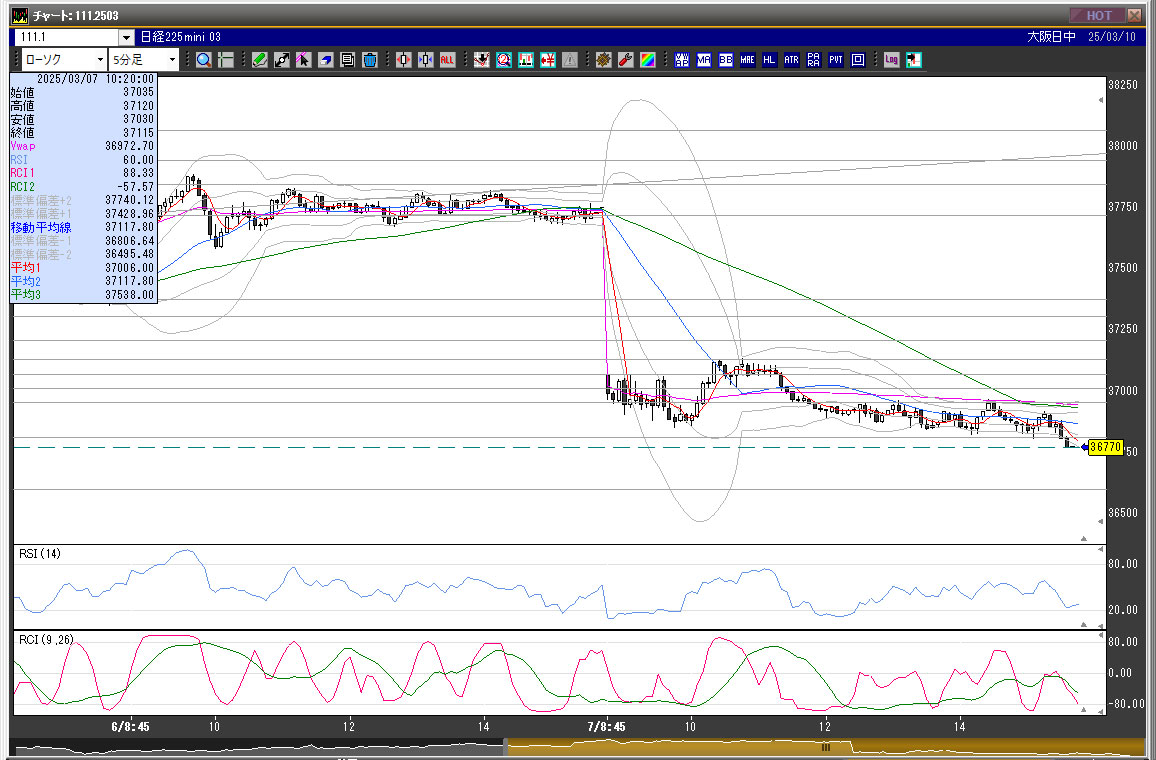The height and width of the screenshot is (760, 1156).
Task: Toggle the Log scale button
Action: [891, 60]
